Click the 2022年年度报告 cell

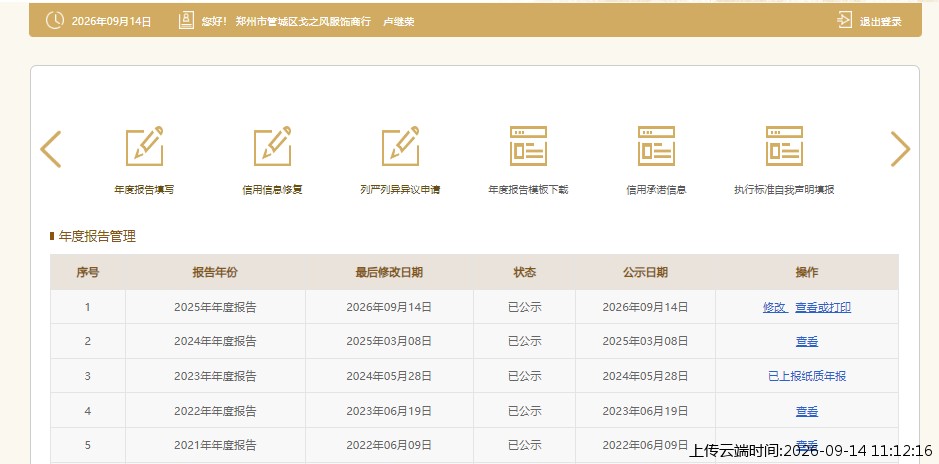[215, 411]
